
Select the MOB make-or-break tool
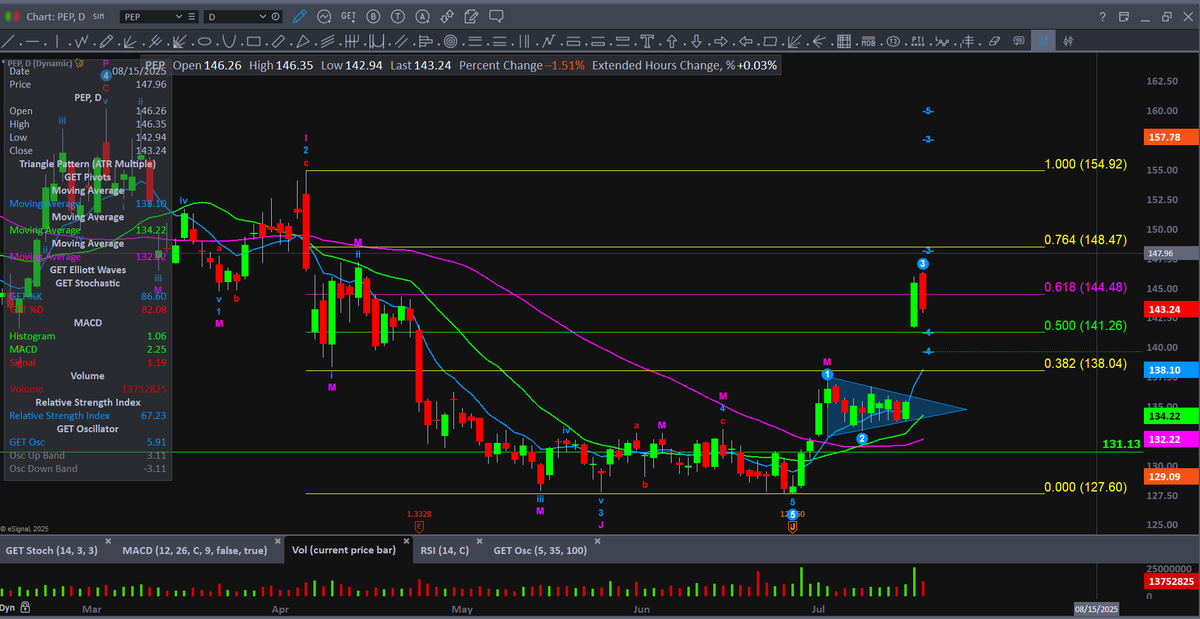868,41
